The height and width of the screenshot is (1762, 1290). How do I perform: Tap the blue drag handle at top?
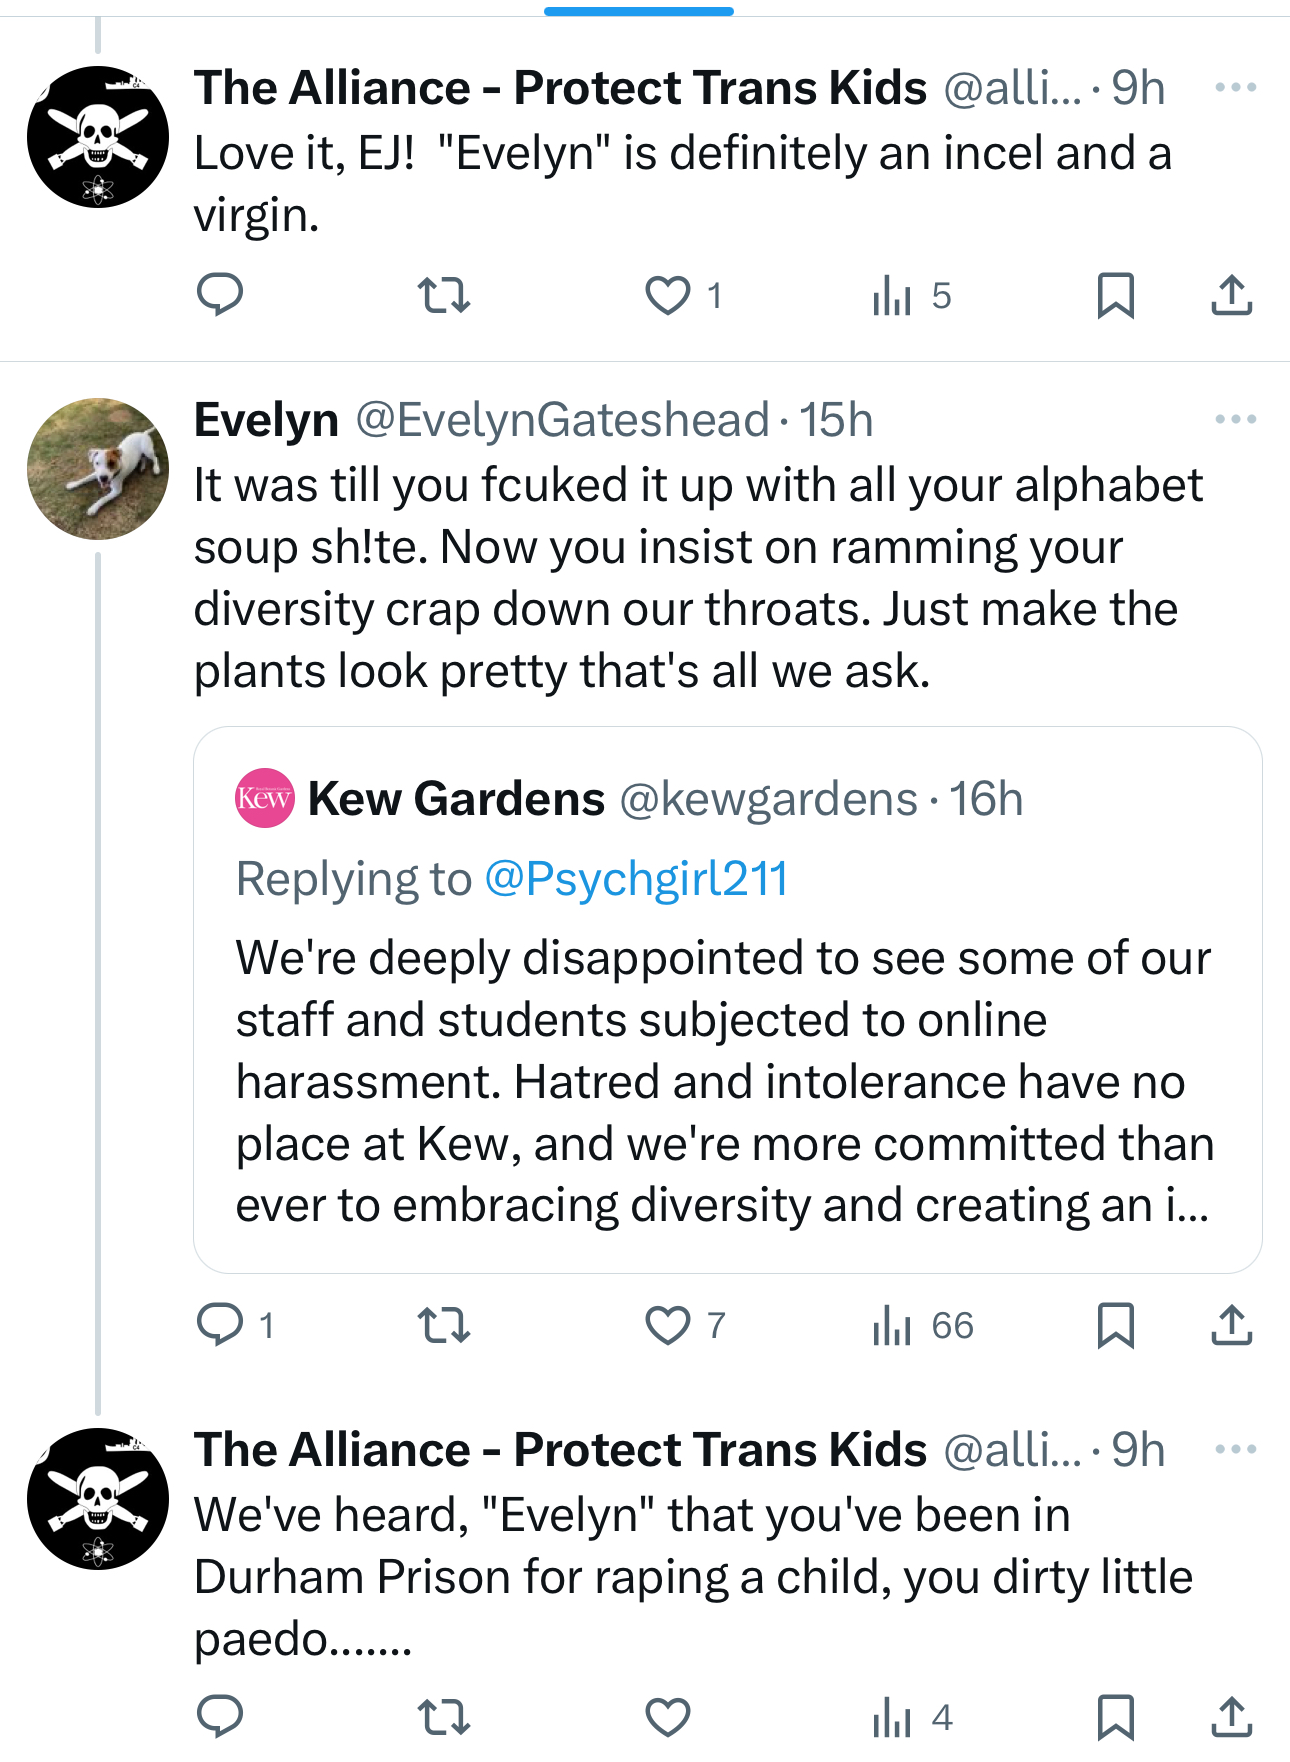tap(638, 11)
